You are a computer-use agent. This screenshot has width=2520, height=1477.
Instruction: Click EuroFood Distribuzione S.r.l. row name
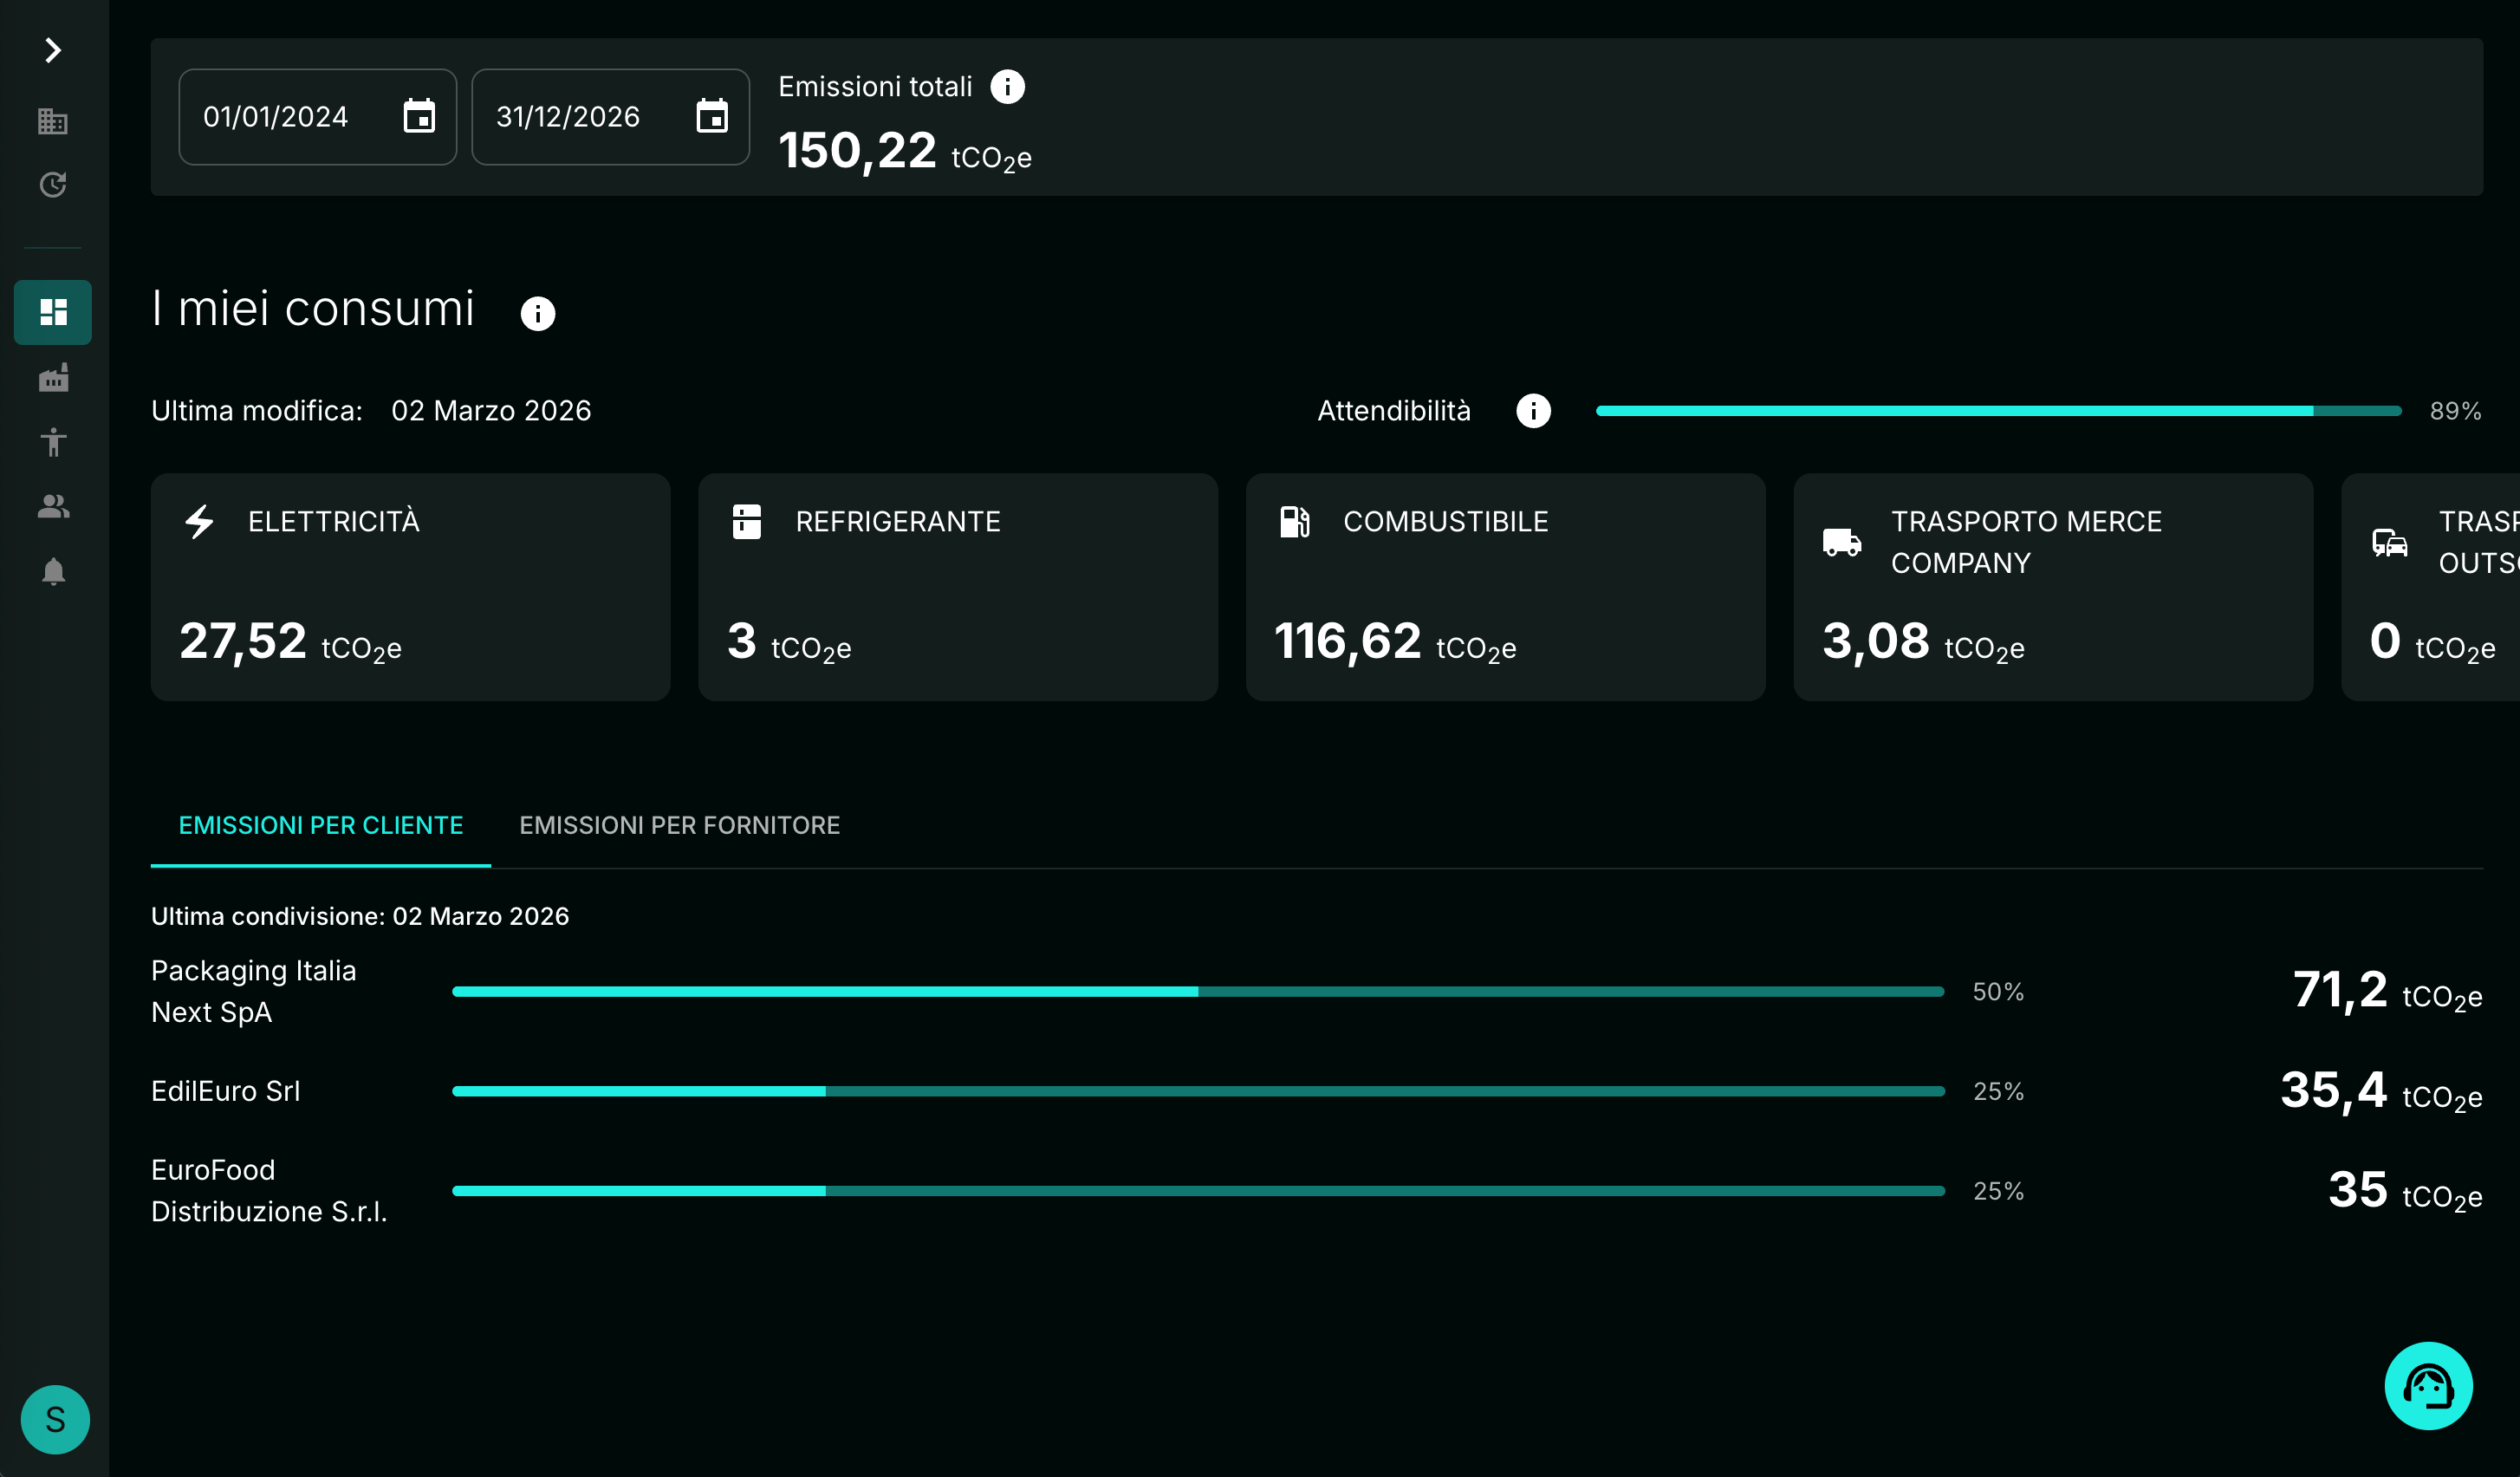pos(269,1190)
